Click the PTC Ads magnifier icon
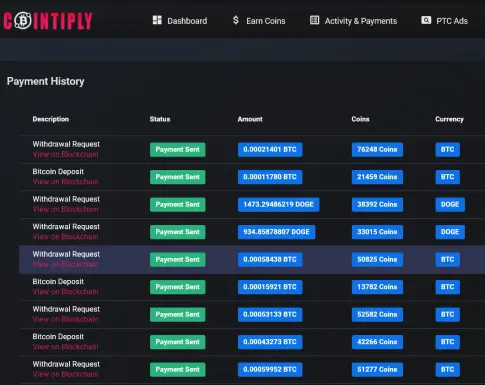The height and width of the screenshot is (385, 485). point(426,20)
